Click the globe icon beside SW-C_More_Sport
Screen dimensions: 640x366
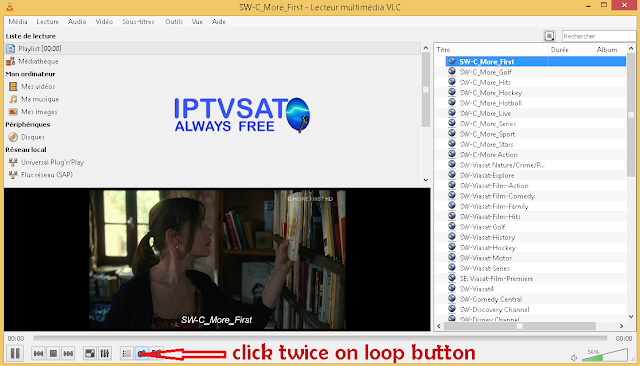pos(451,133)
